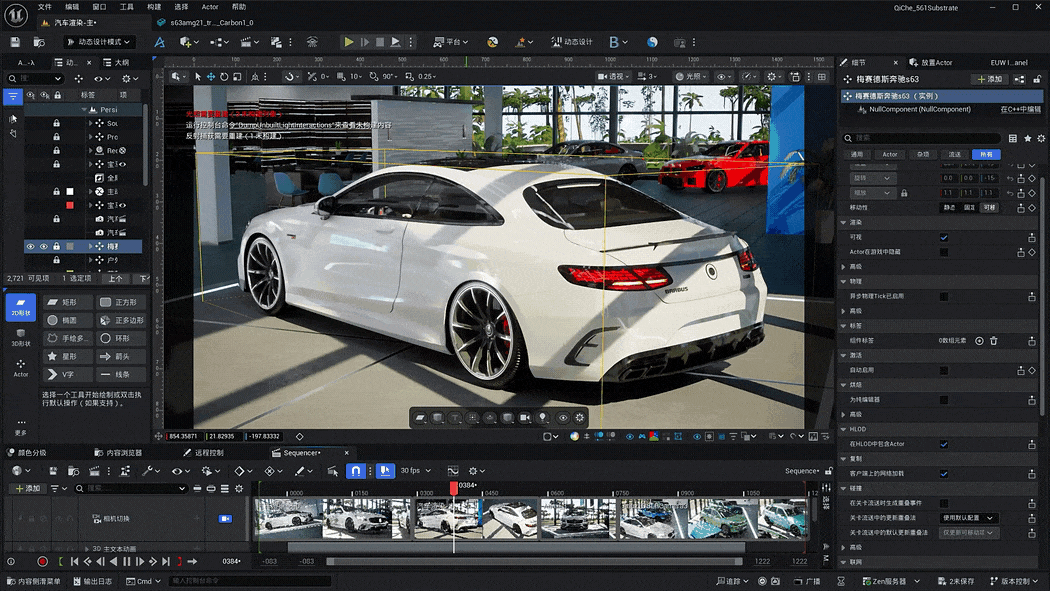Open the details panel settings gear
This screenshot has width=1050, height=591.
[x=1041, y=139]
